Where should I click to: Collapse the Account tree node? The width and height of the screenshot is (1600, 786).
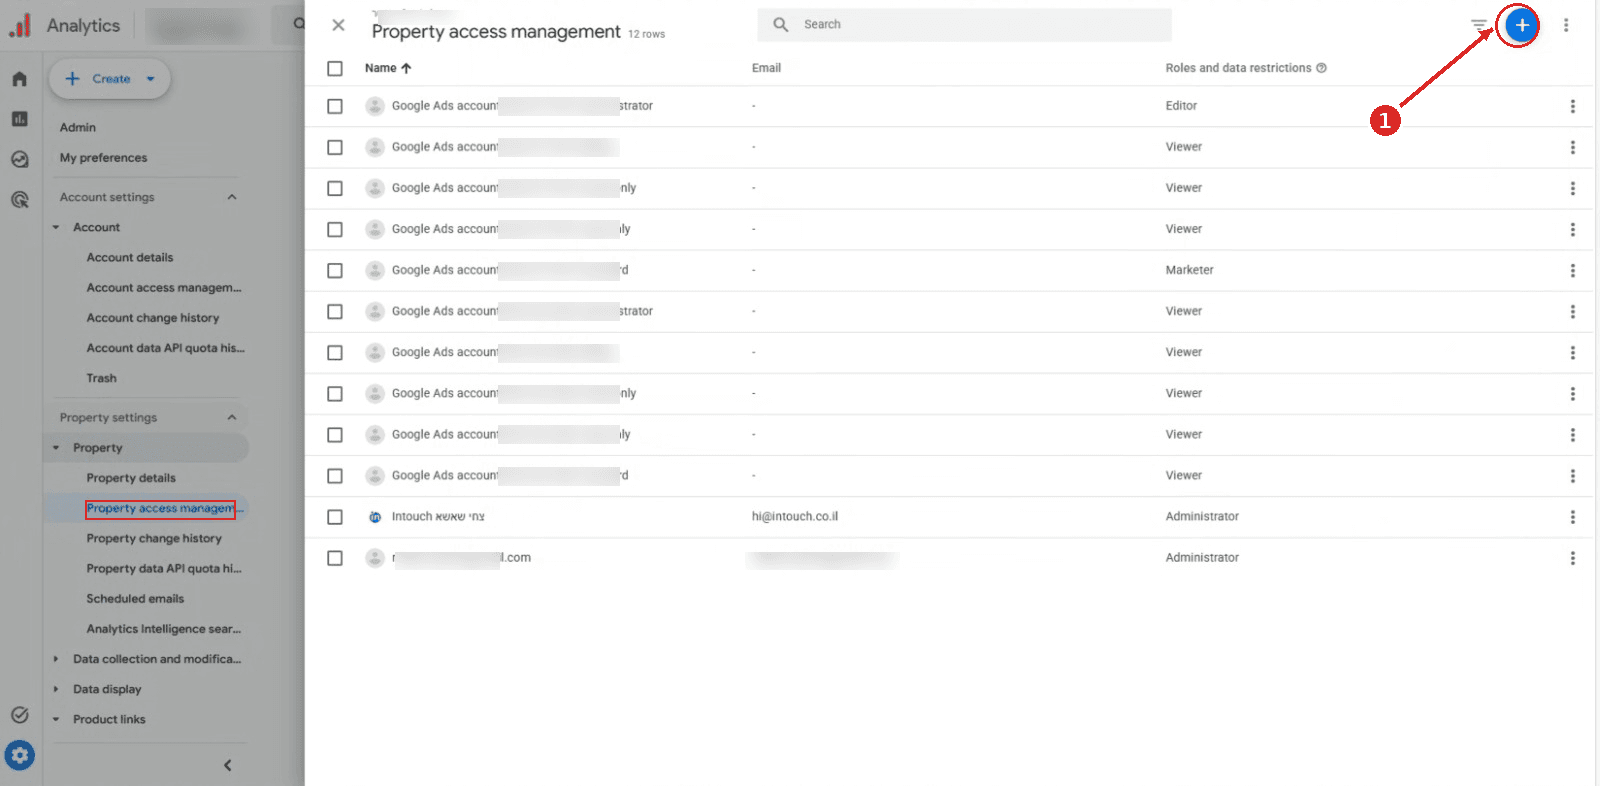click(56, 227)
